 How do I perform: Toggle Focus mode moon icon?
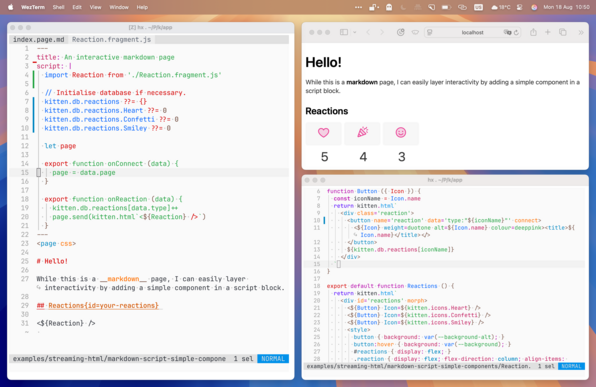403,7
